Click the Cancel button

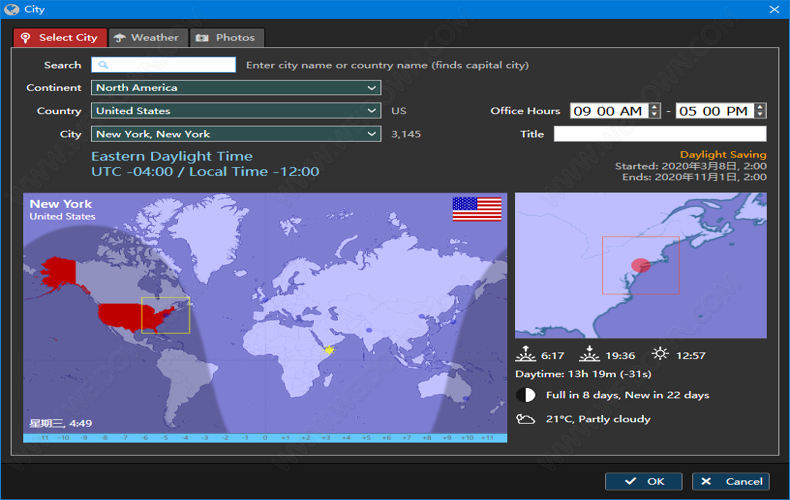click(731, 481)
